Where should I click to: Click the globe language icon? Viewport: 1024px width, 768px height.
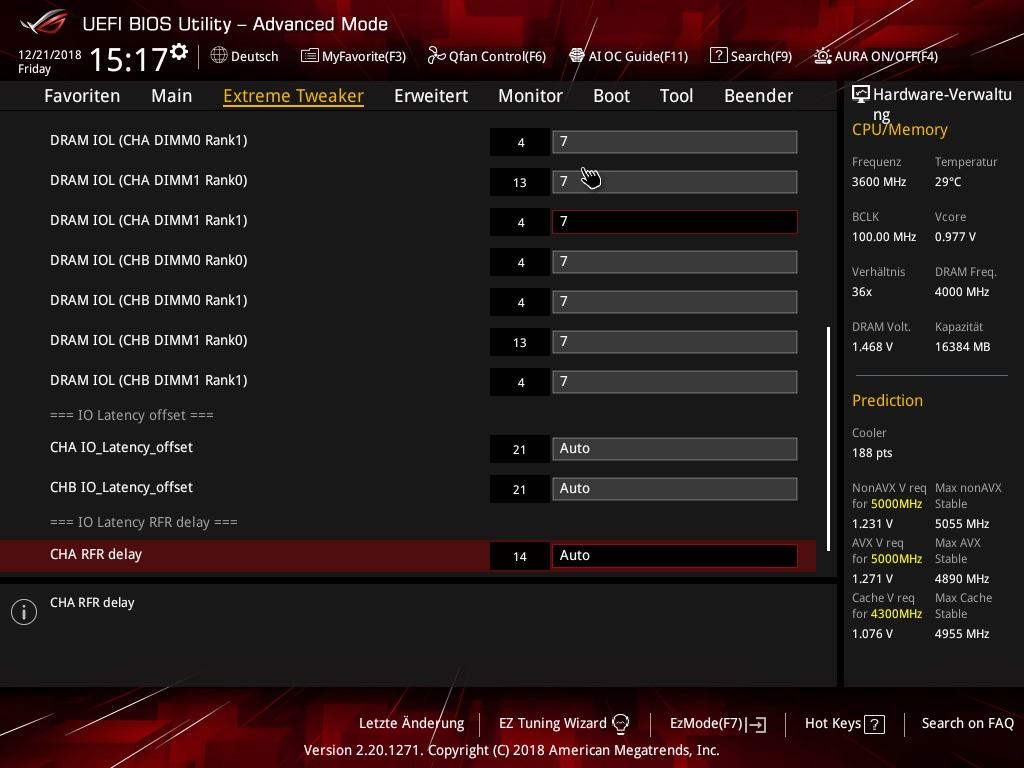(x=219, y=56)
